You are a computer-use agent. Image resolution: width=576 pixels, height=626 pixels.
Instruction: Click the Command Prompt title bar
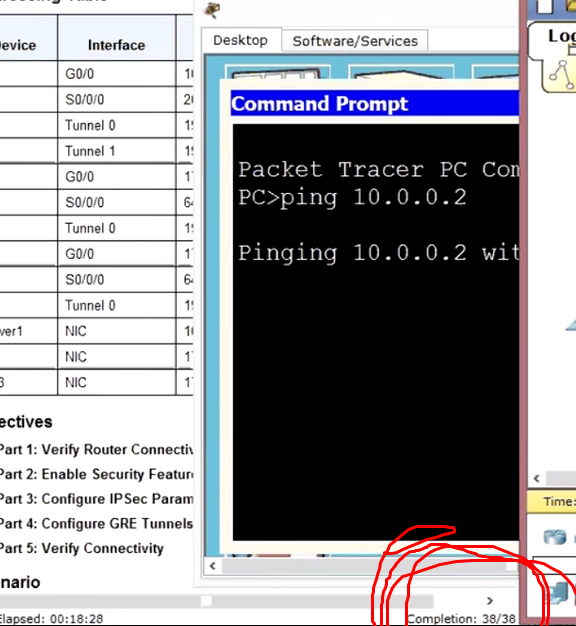375,103
